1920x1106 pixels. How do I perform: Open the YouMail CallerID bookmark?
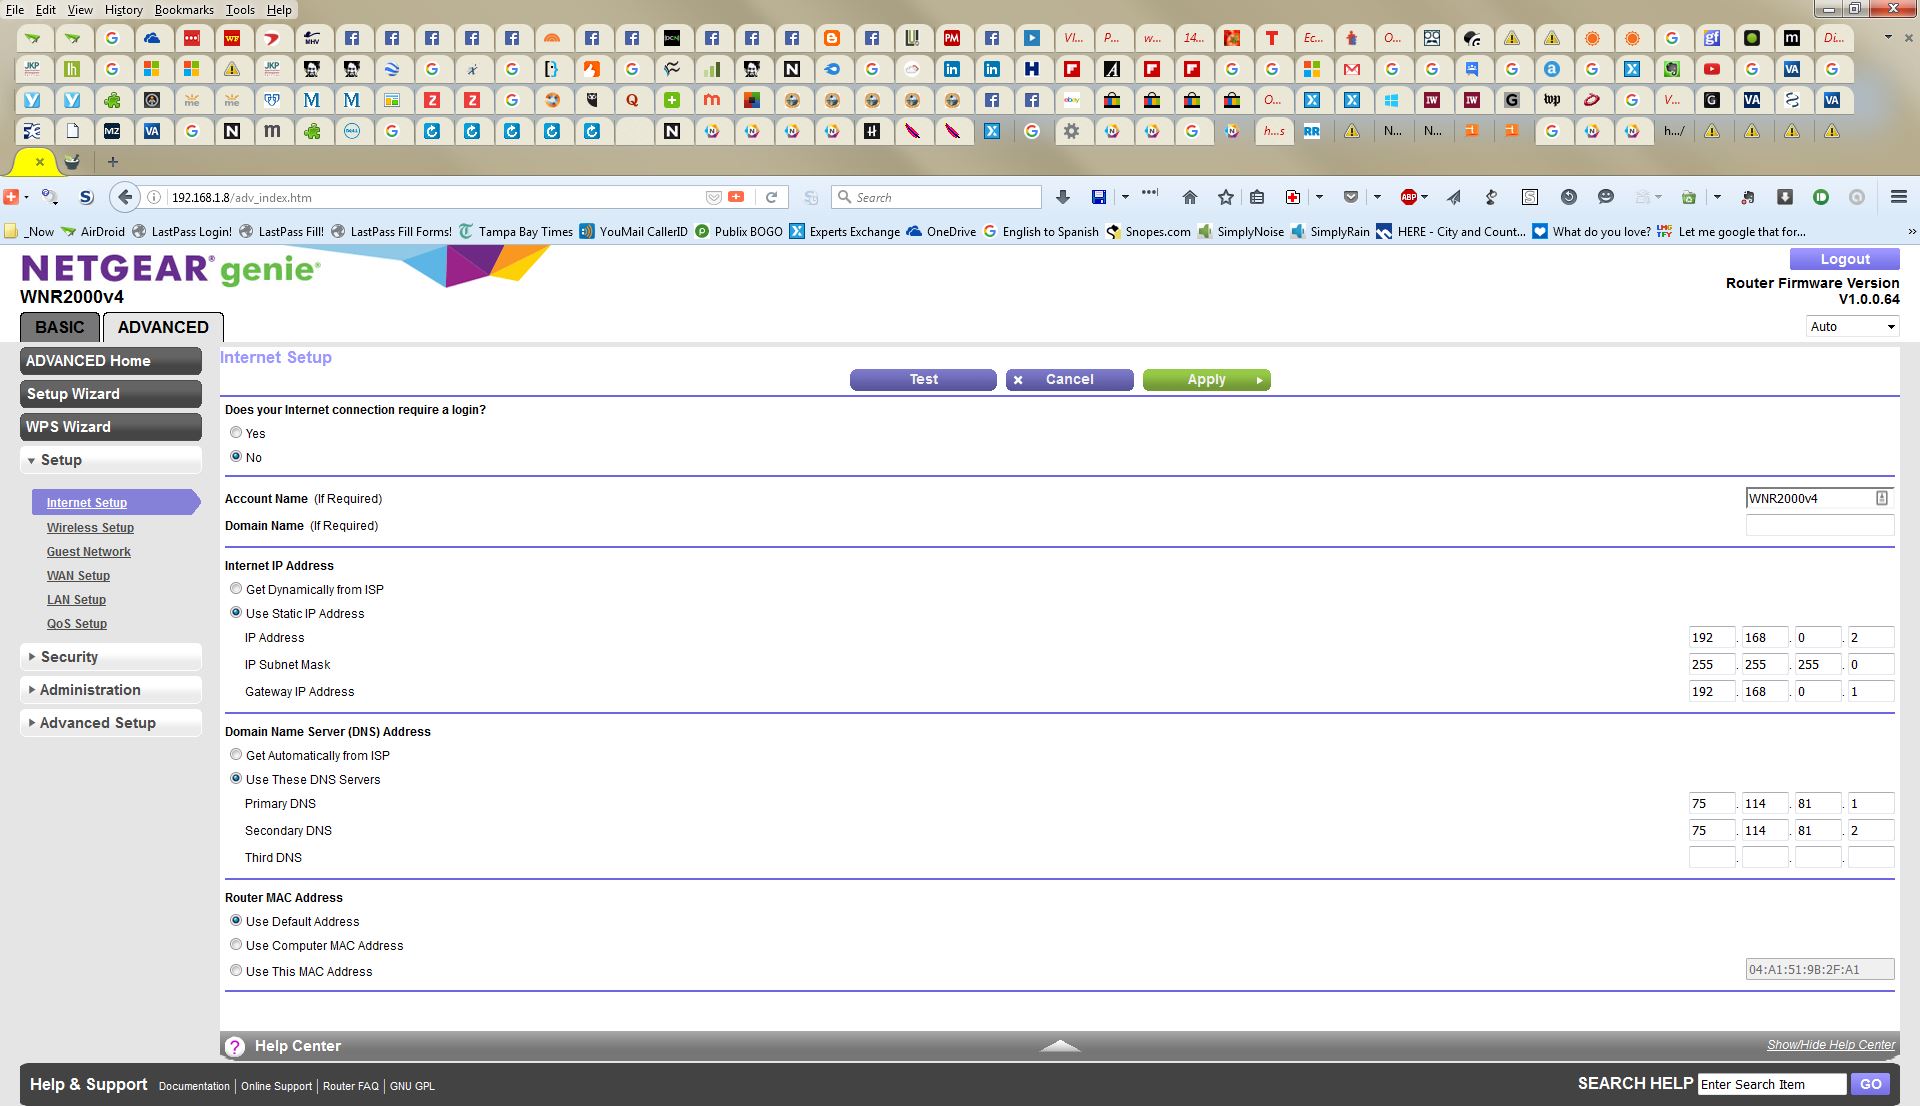pos(634,231)
